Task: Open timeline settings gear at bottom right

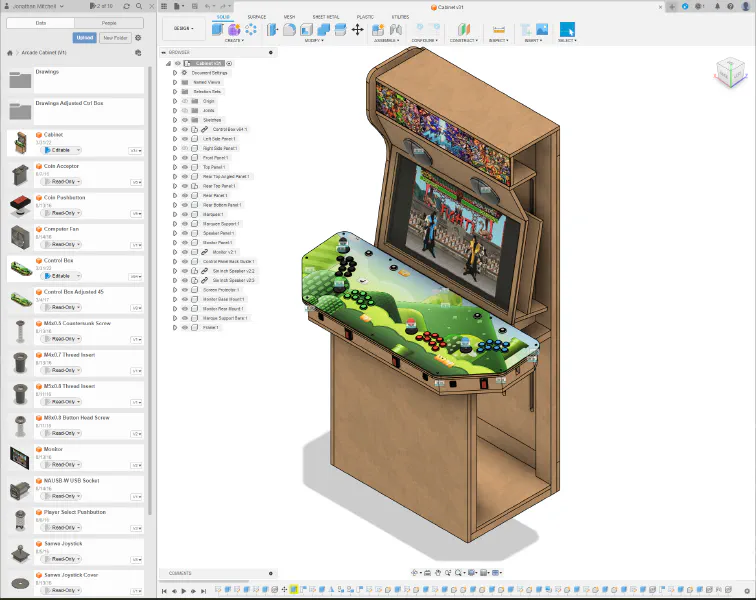Action: tap(747, 591)
